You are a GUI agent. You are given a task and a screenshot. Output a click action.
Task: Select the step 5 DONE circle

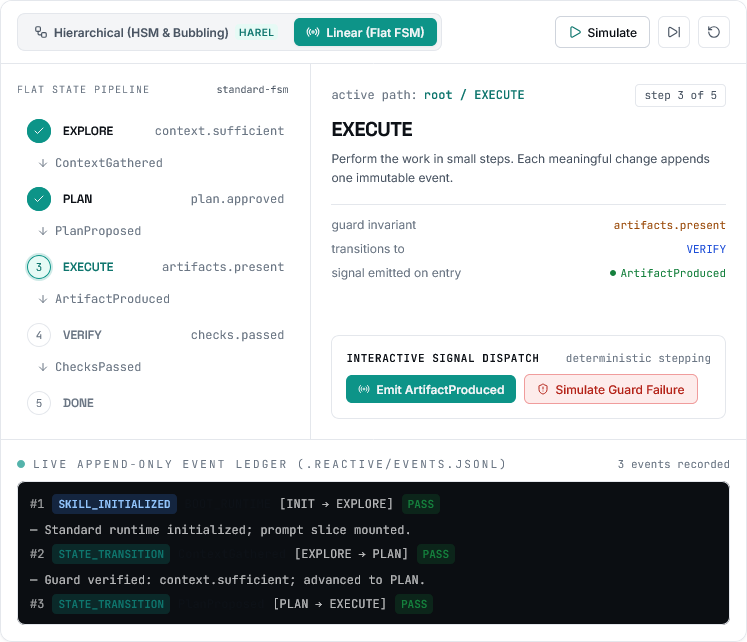[39, 403]
